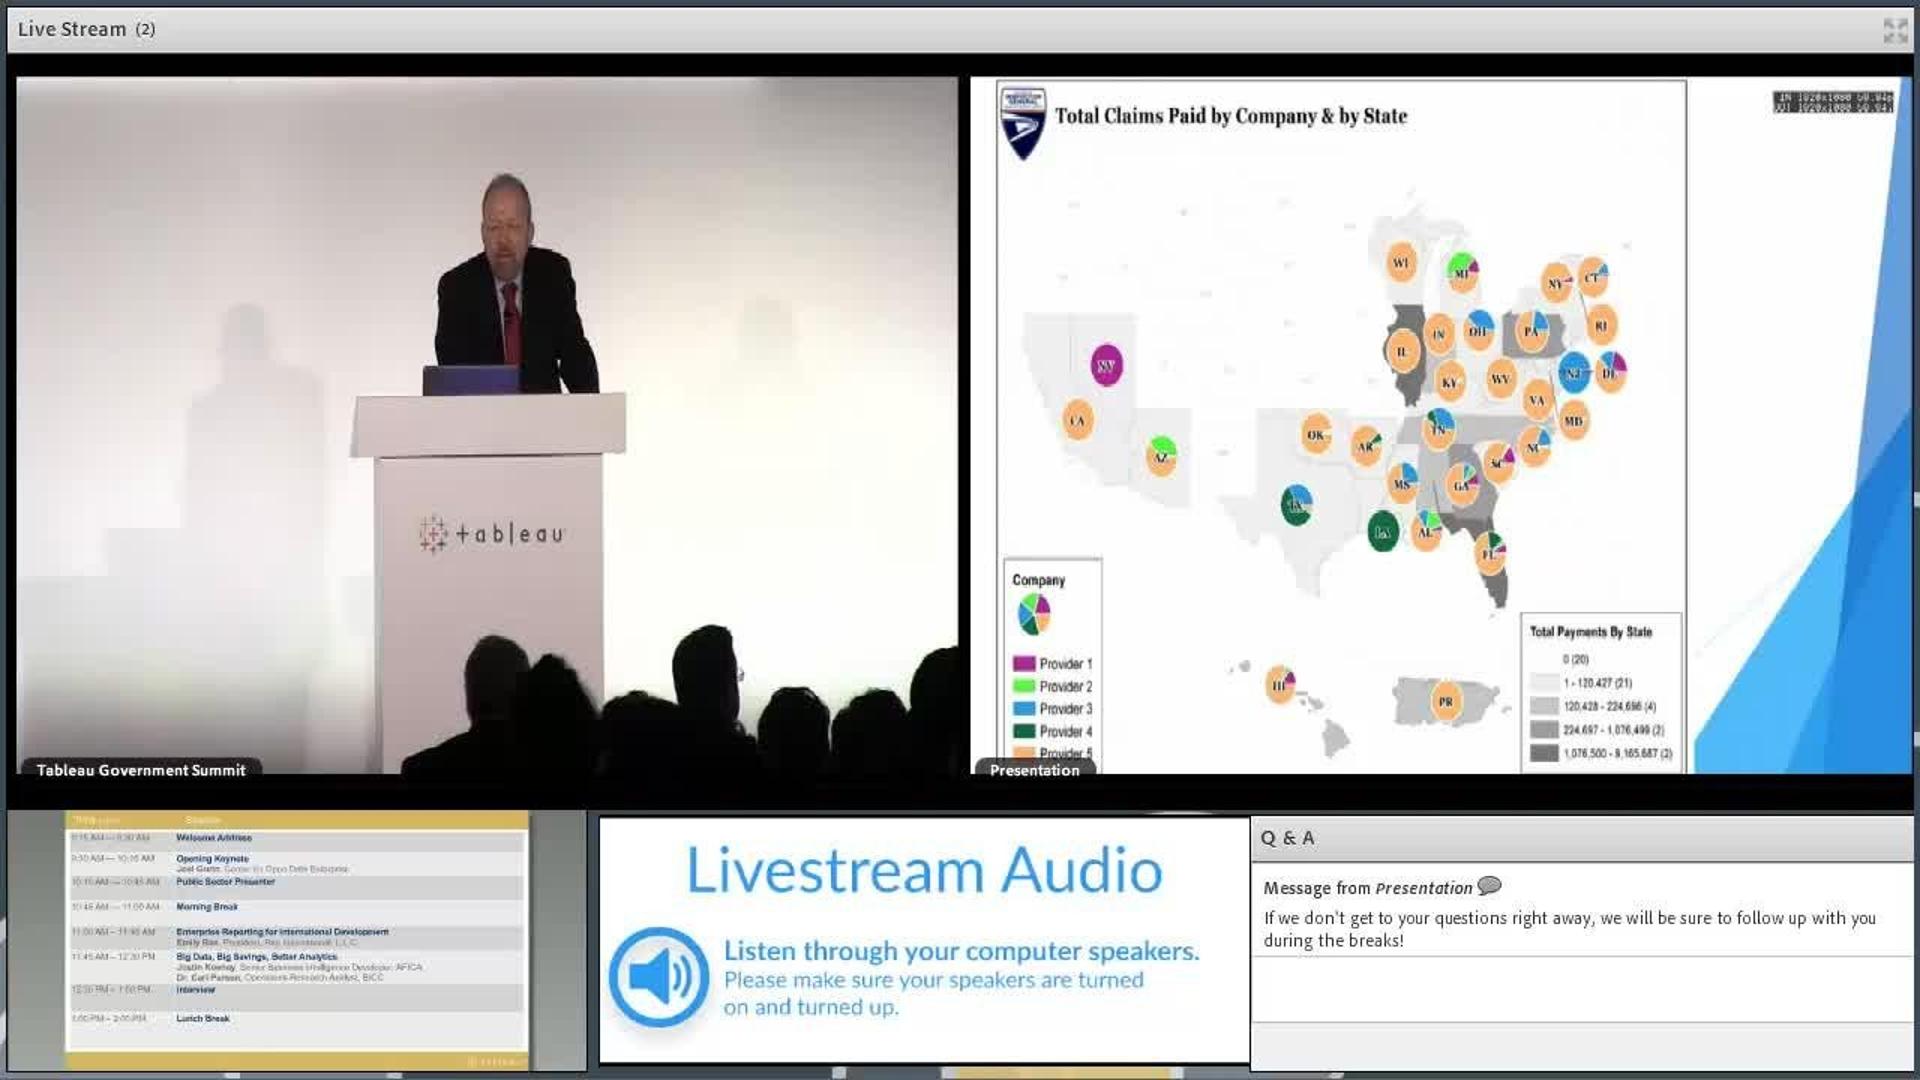
Task: Click the Inspector General shield logo
Action: 1023,123
